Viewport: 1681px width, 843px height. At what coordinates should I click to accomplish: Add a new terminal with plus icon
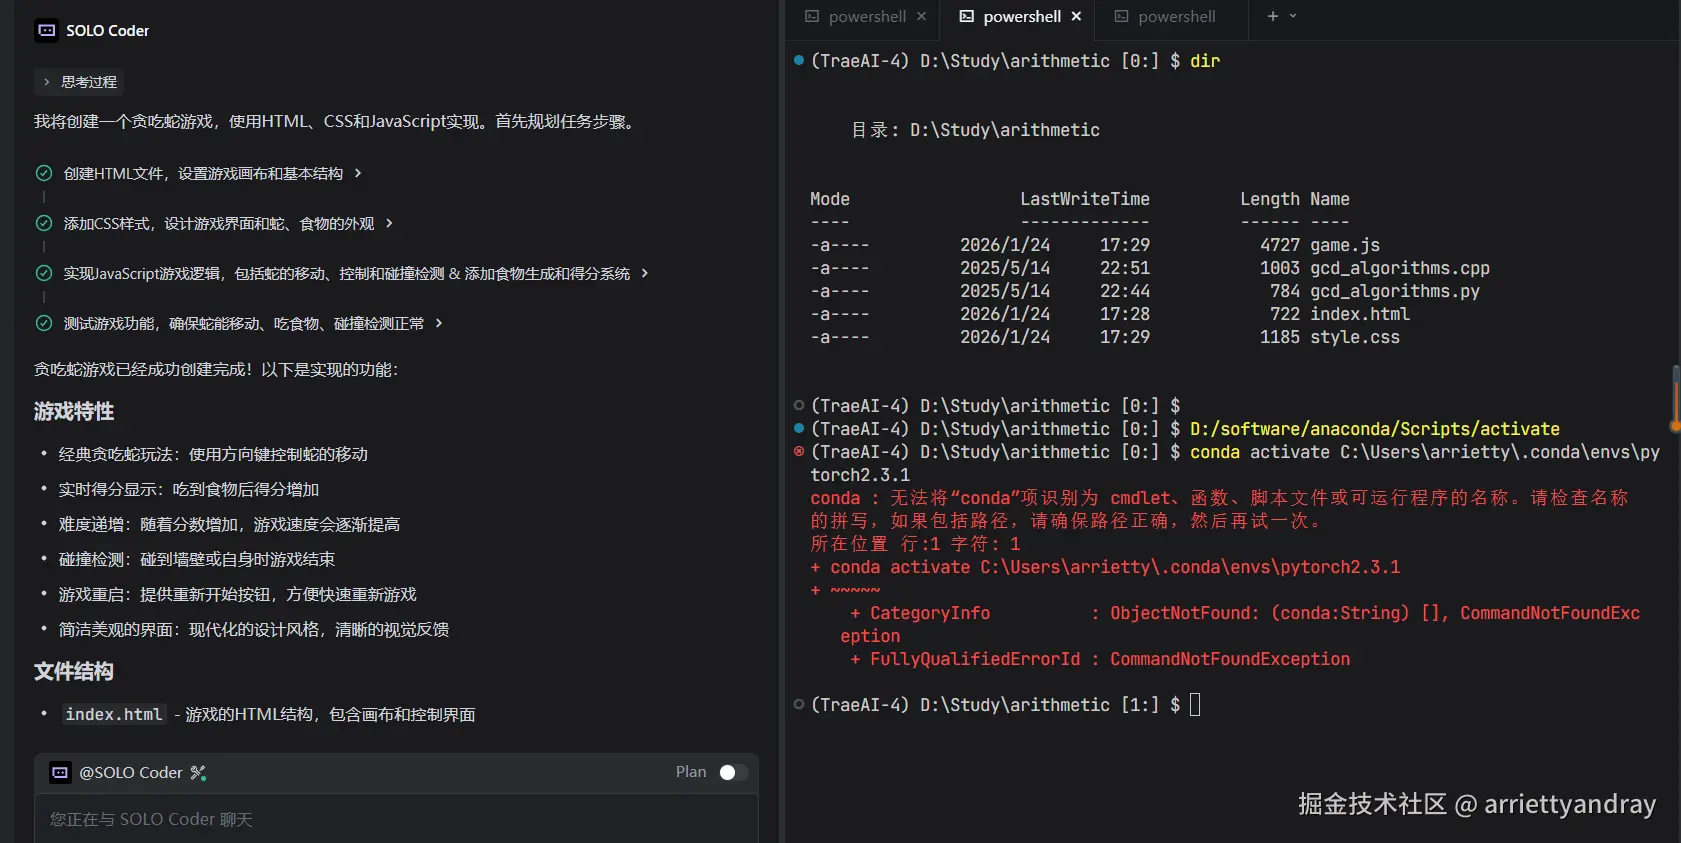point(1272,16)
